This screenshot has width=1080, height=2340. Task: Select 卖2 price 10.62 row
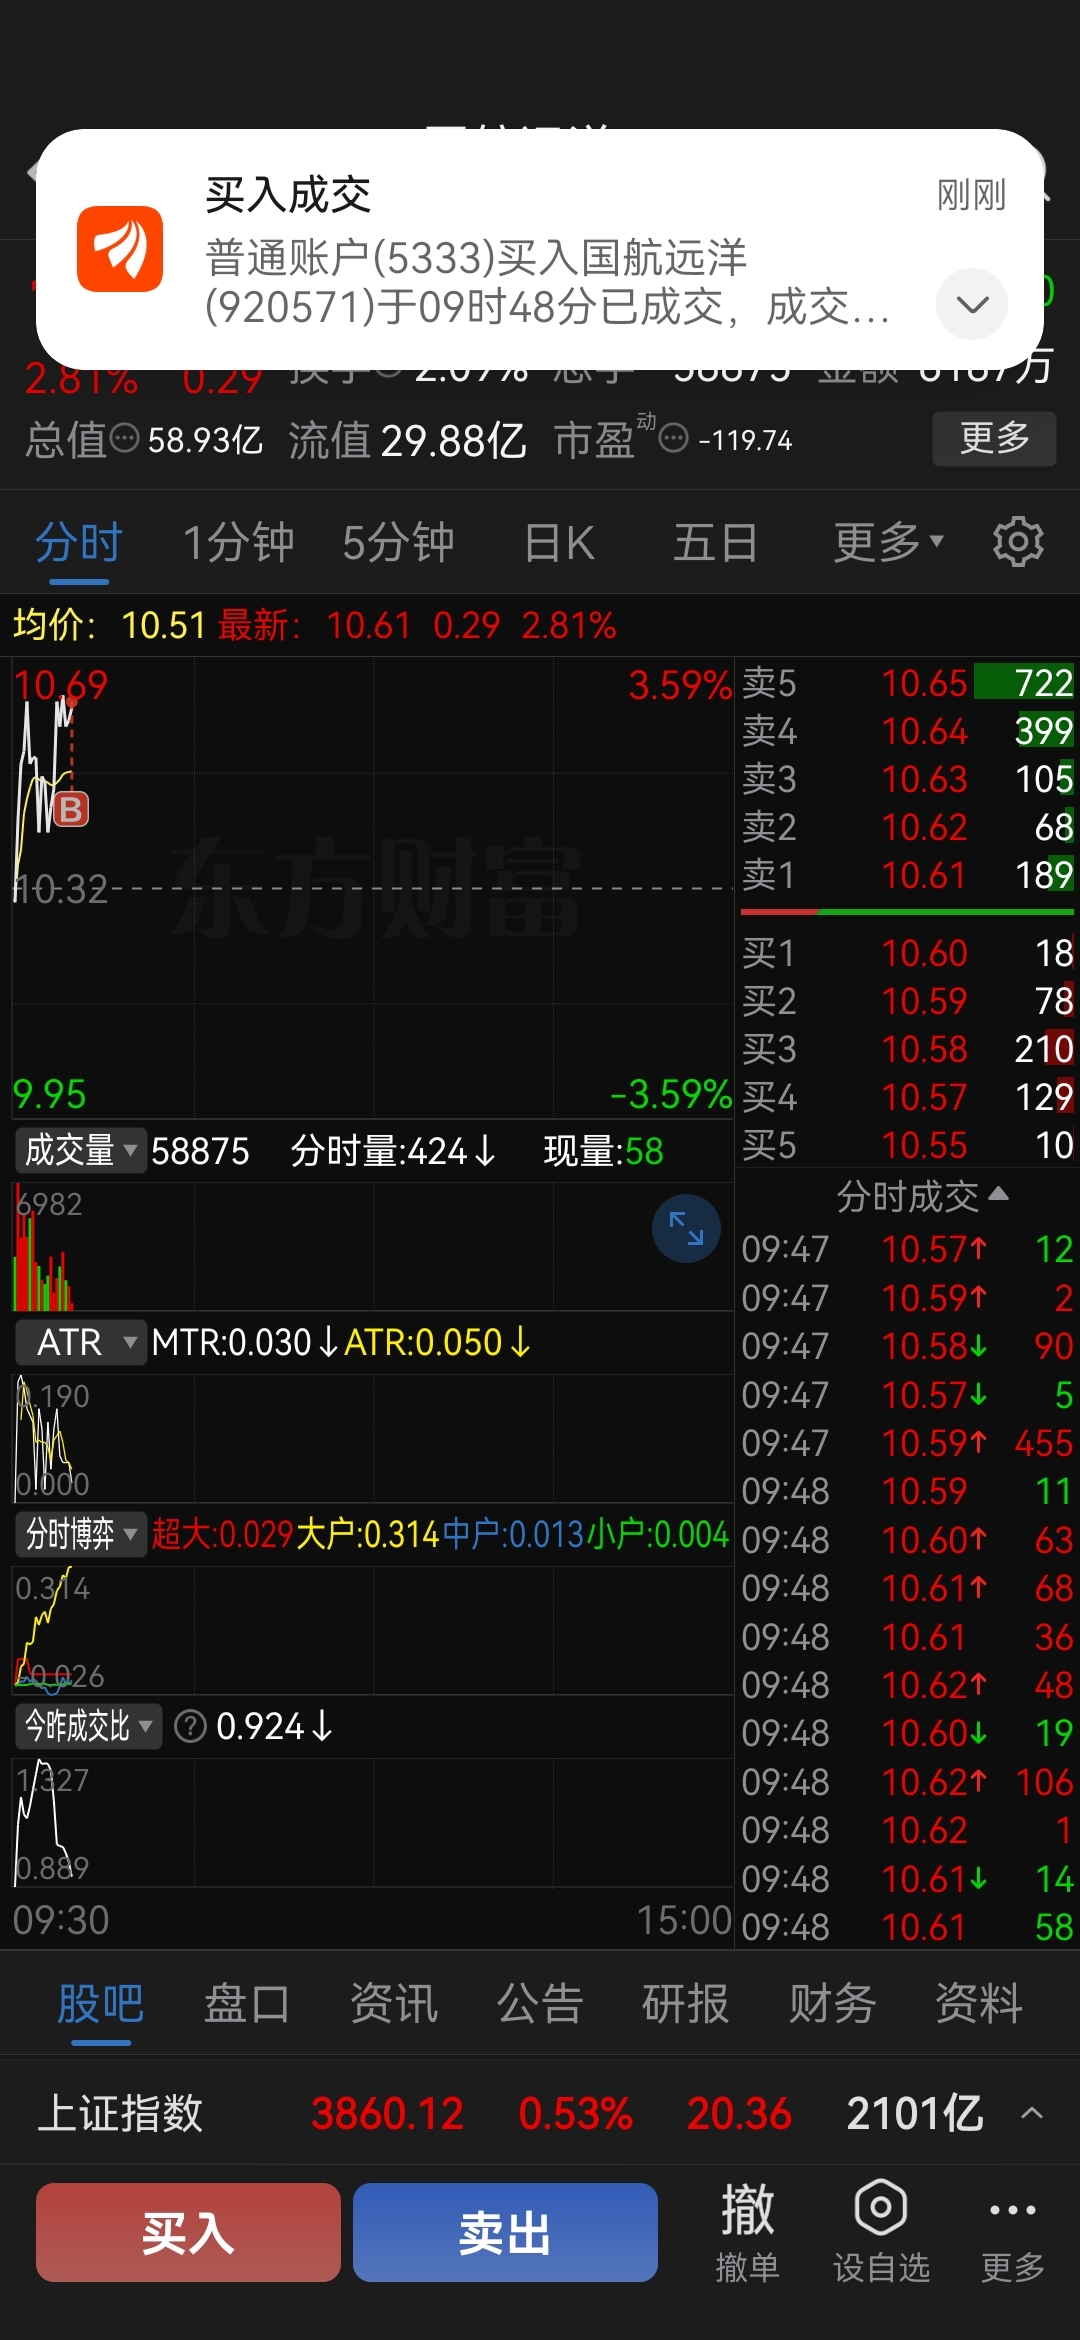(908, 827)
